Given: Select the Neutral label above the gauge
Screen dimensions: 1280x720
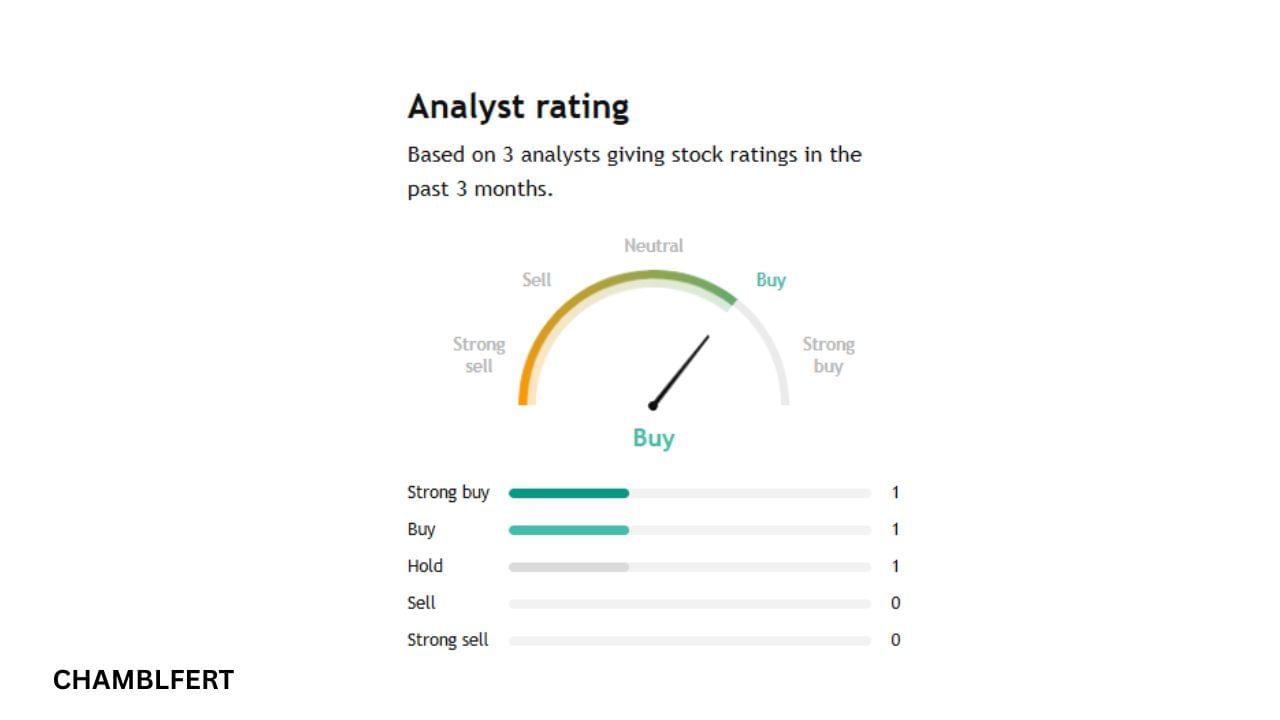Looking at the screenshot, I should click(x=653, y=245).
